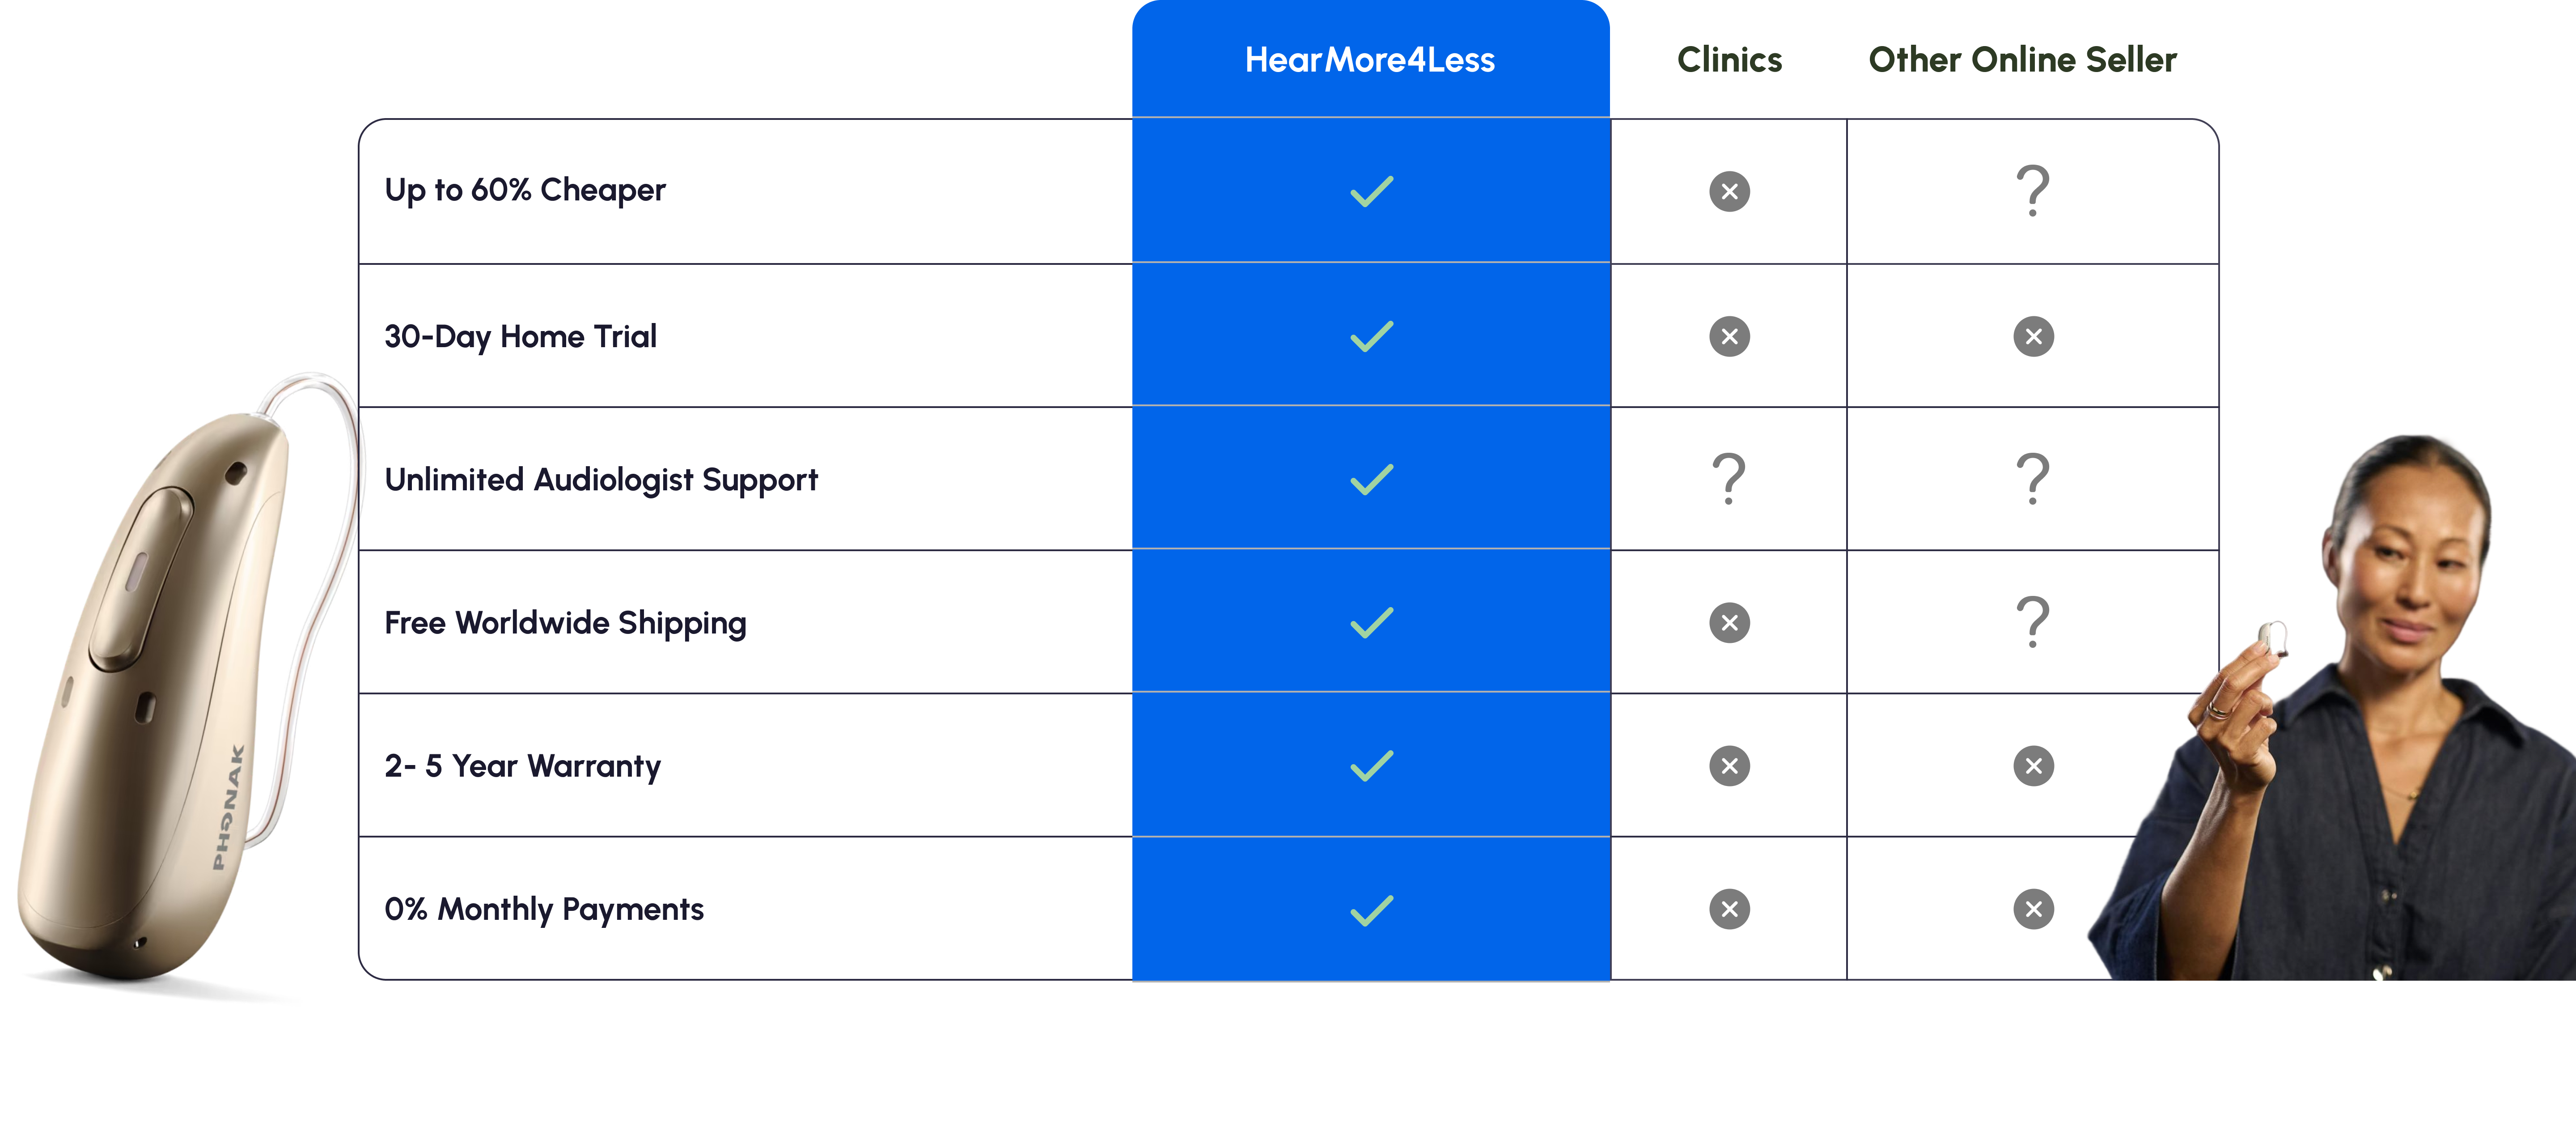2576x1131 pixels.
Task: Click Clinics X icon for 30-Day Home Trial
Action: [x=1729, y=336]
